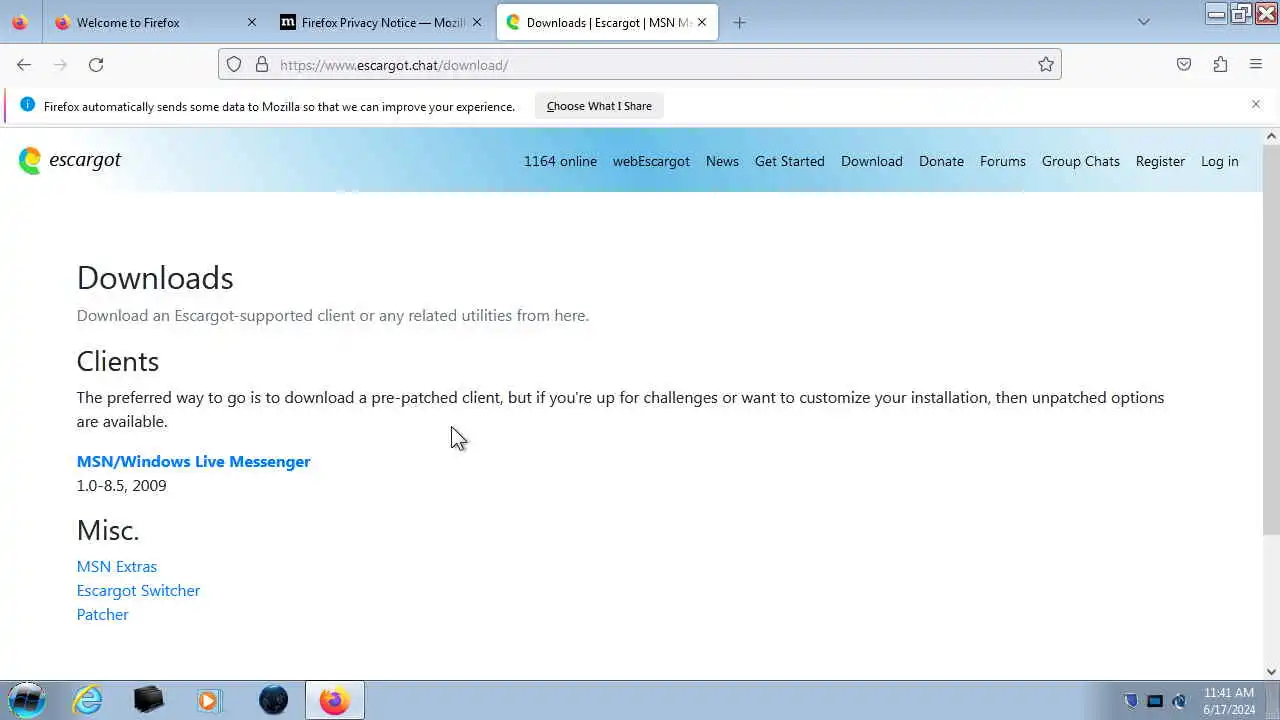Open the media player taskbar icon
The height and width of the screenshot is (720, 1280).
(209, 700)
